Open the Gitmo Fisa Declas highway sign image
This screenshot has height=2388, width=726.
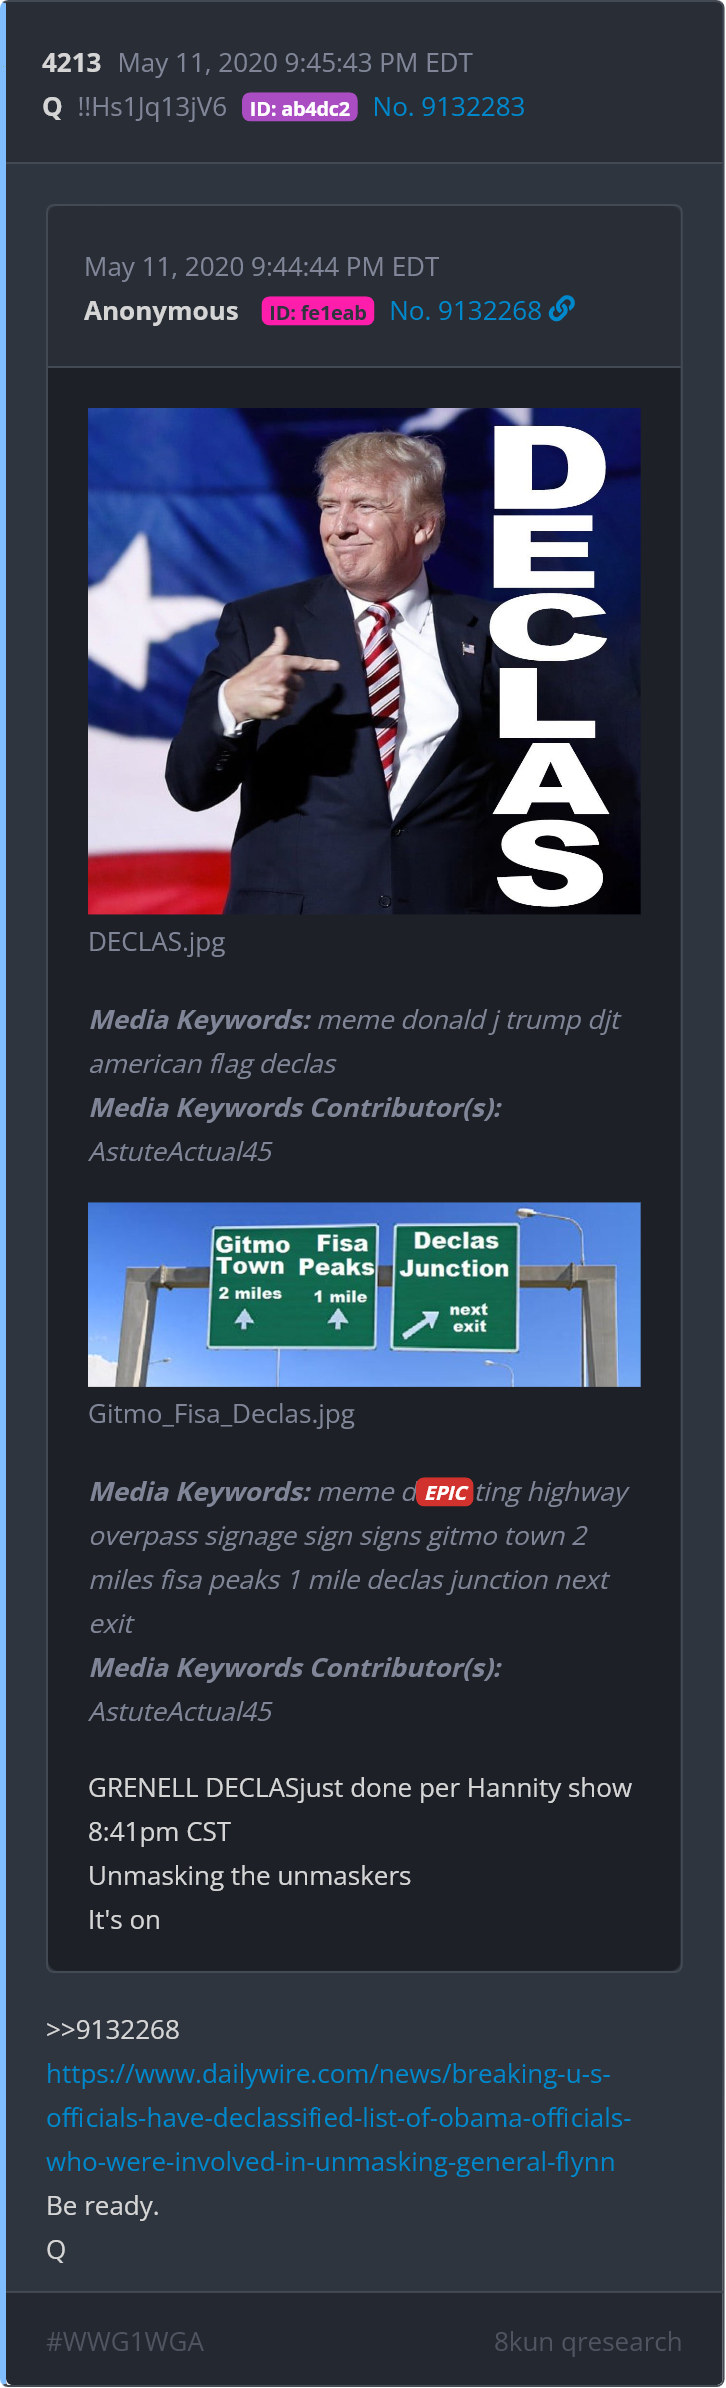tap(364, 1294)
